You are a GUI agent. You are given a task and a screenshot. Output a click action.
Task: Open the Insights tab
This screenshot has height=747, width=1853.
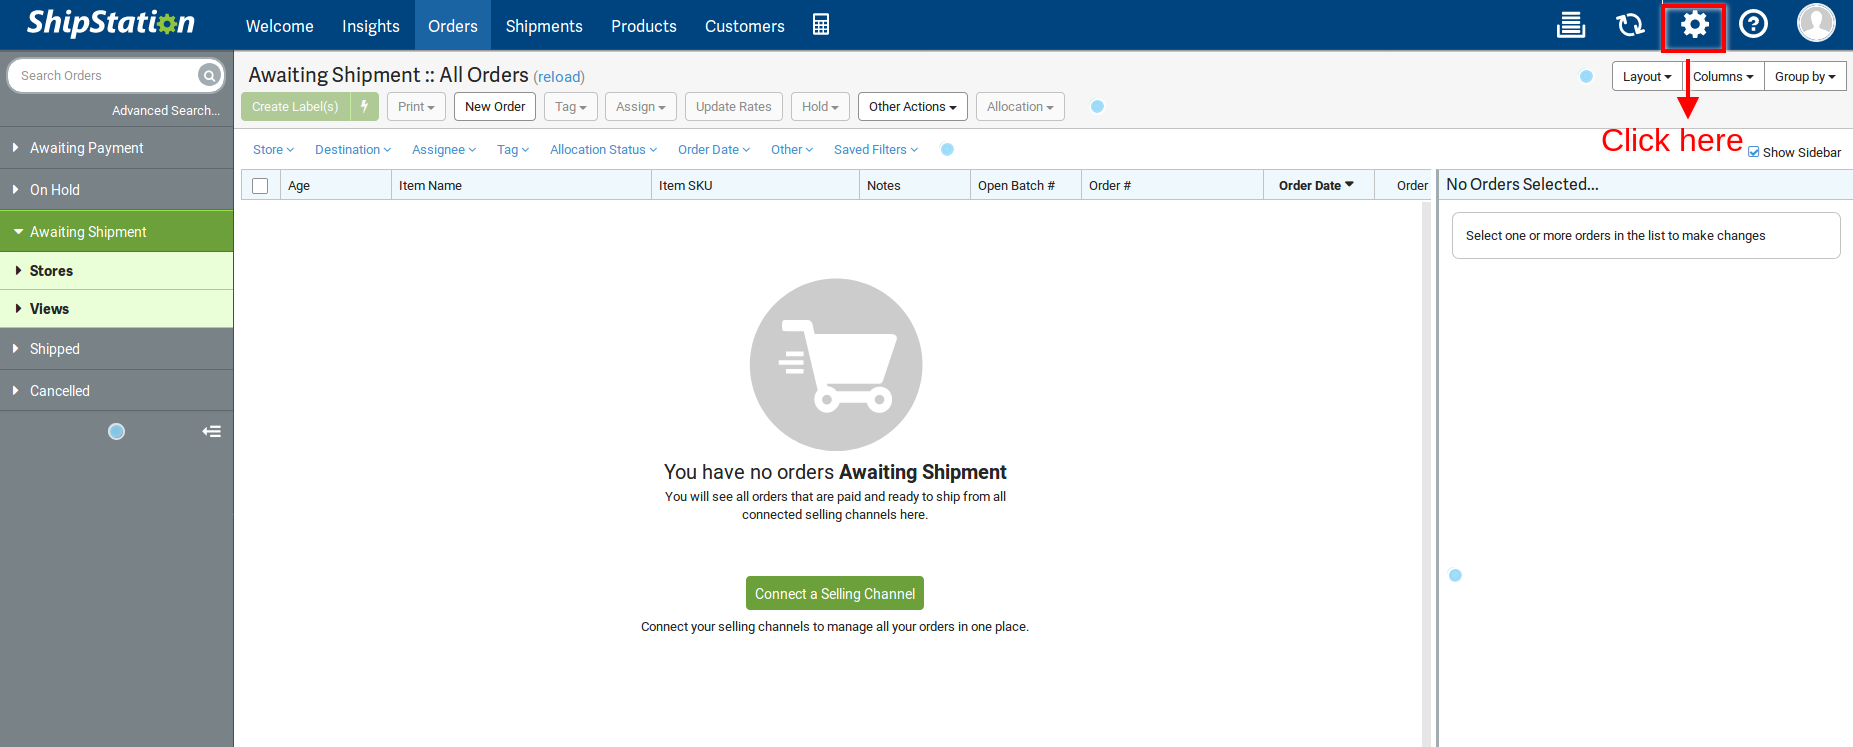click(x=370, y=26)
